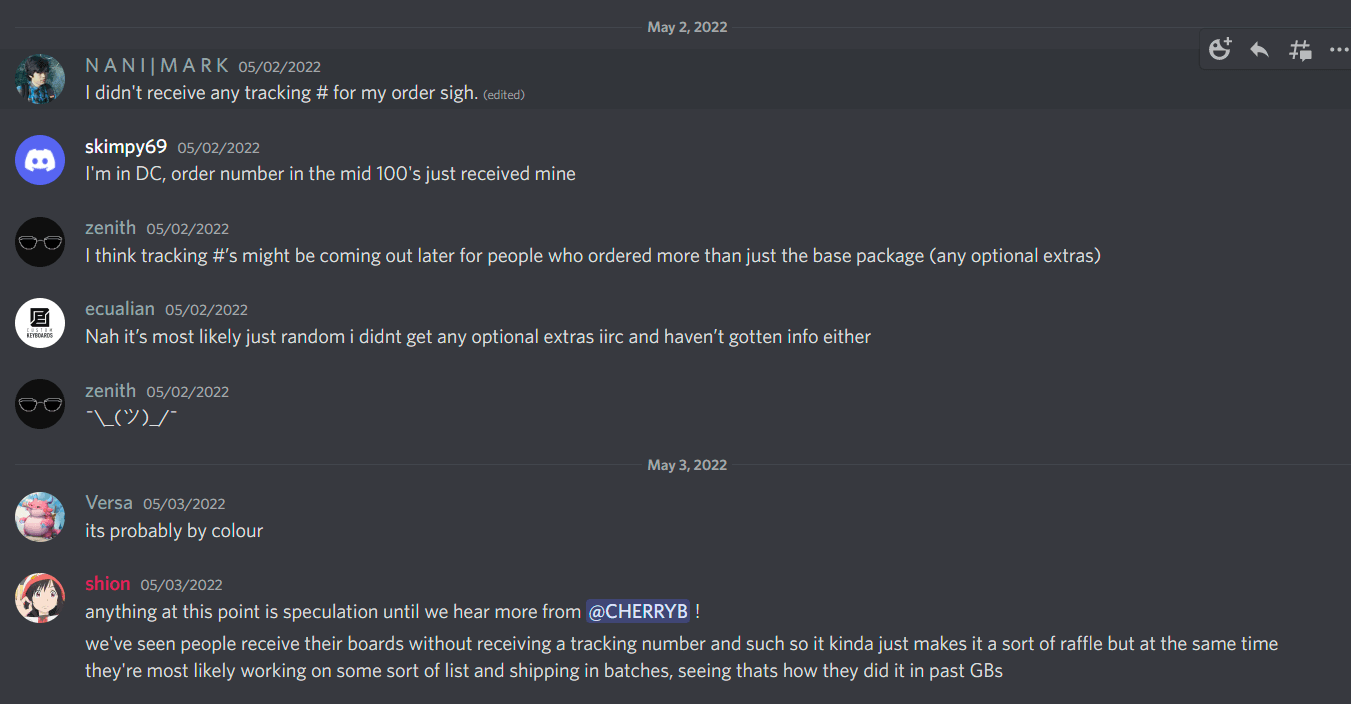Click zenith's username above the tracking #'s message
Screen dimensions: 1351x704
click(x=110, y=228)
